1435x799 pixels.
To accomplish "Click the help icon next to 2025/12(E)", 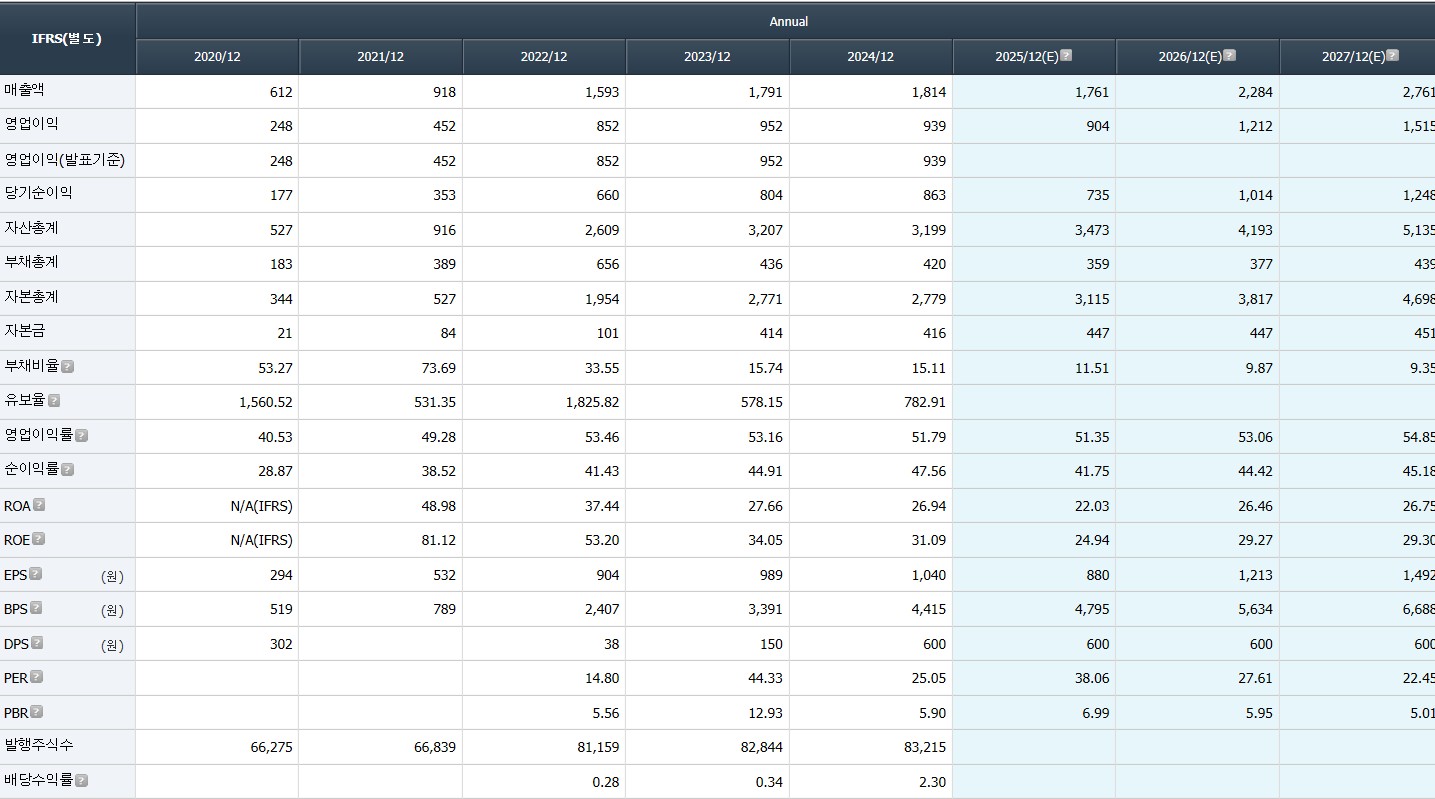I will [1066, 55].
